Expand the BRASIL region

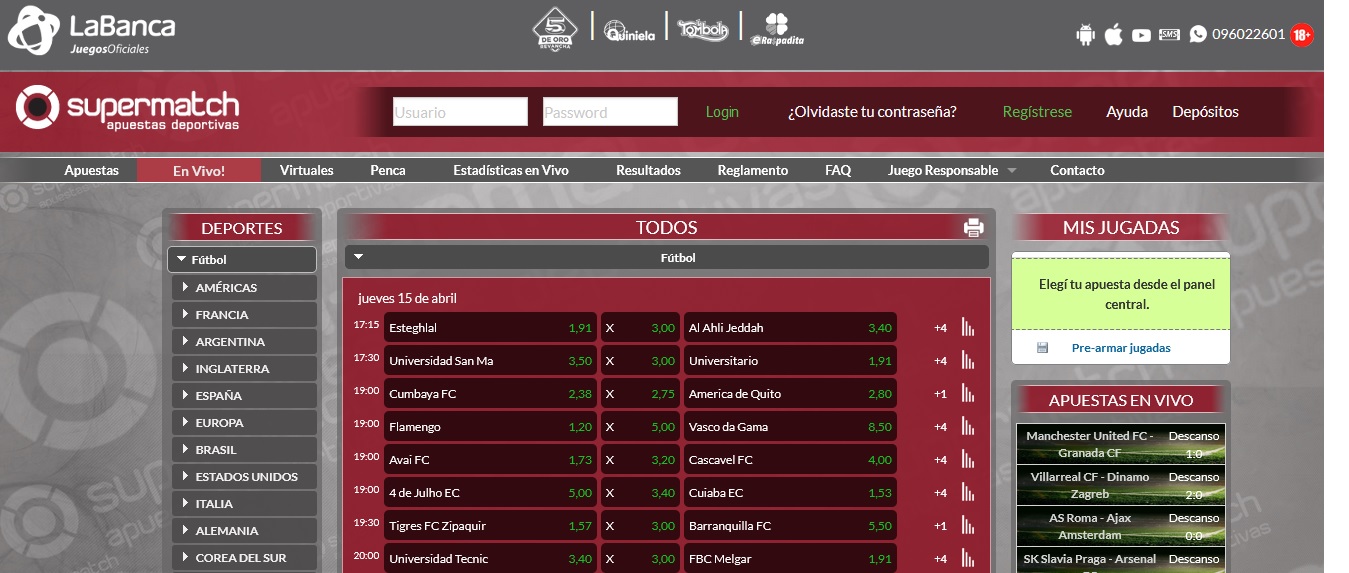pos(244,449)
